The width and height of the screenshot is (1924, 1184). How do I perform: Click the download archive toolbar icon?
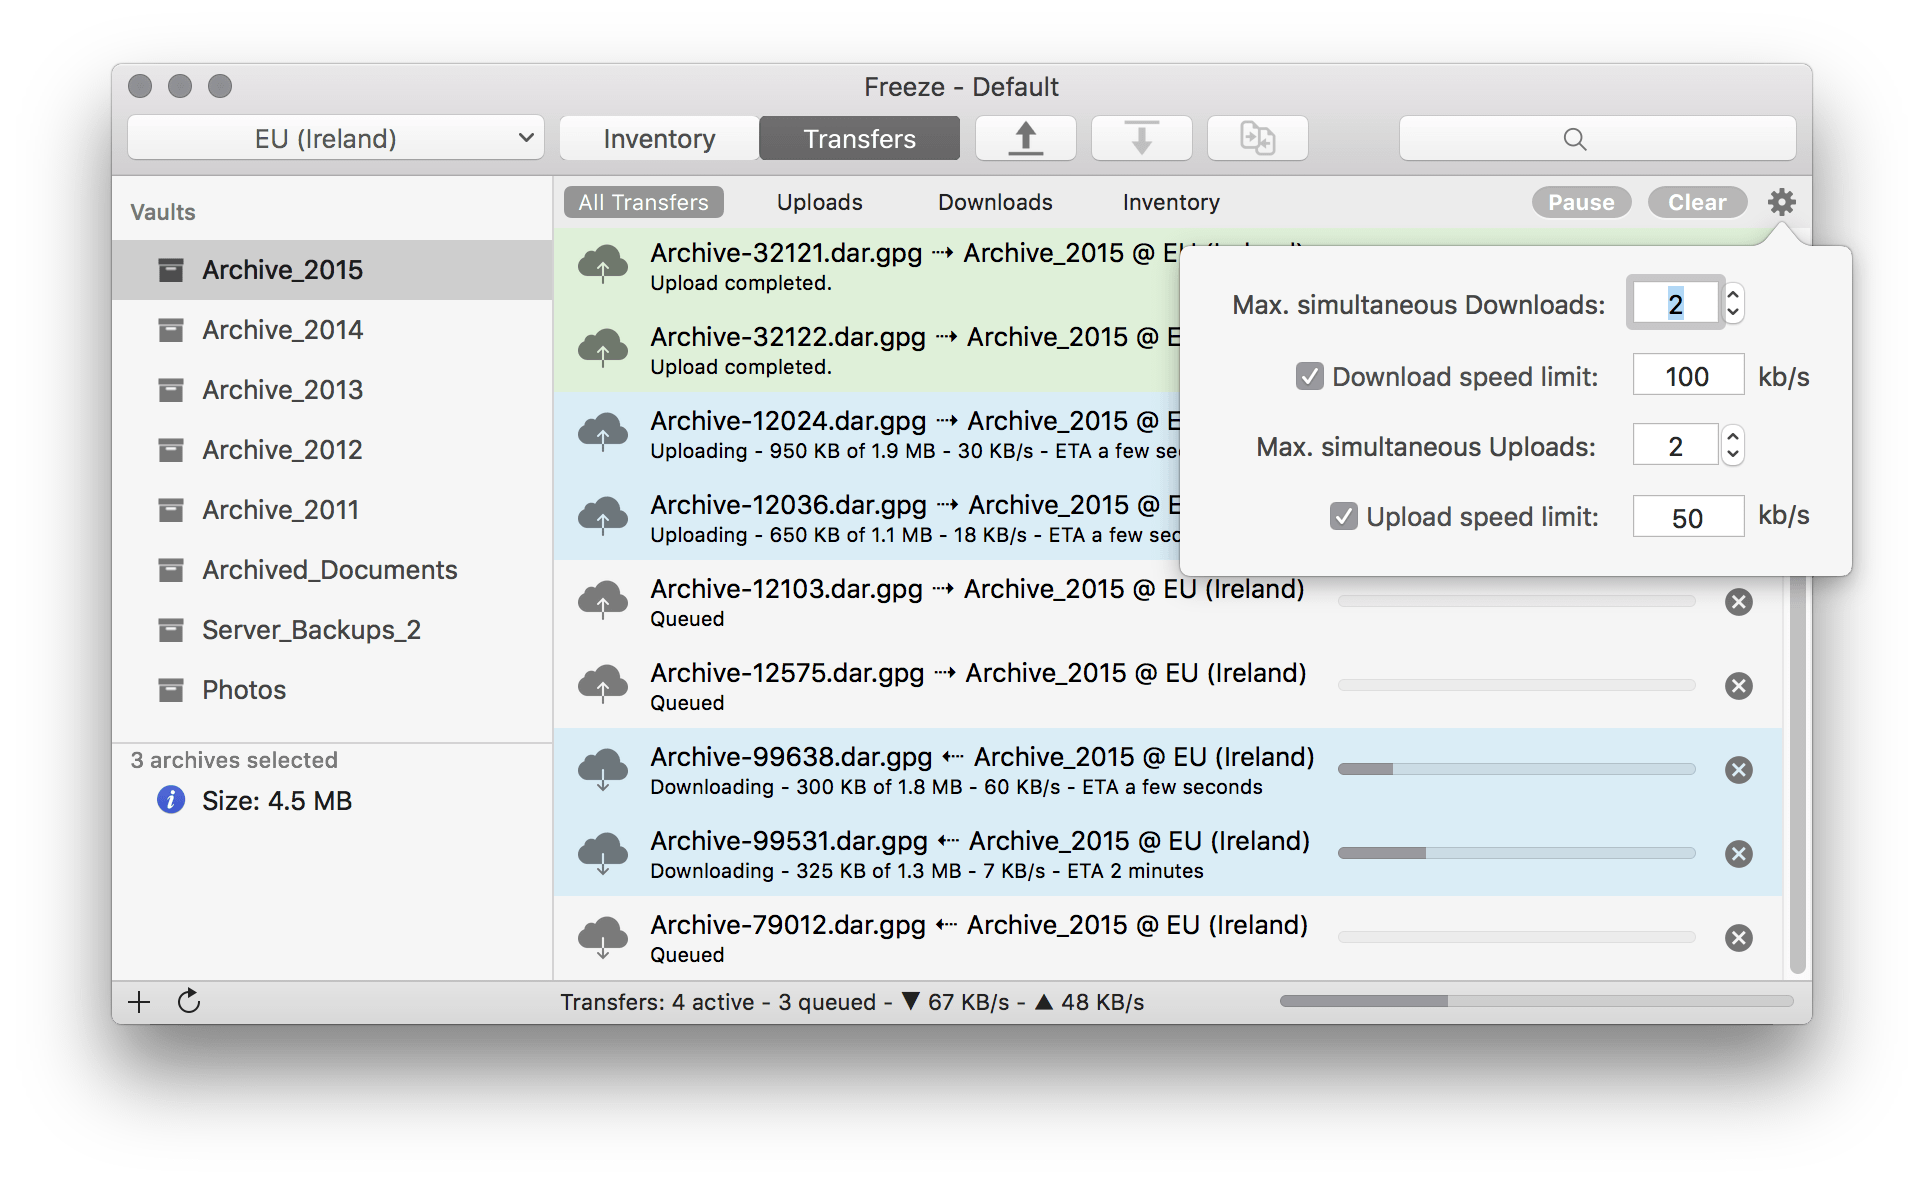tap(1141, 138)
